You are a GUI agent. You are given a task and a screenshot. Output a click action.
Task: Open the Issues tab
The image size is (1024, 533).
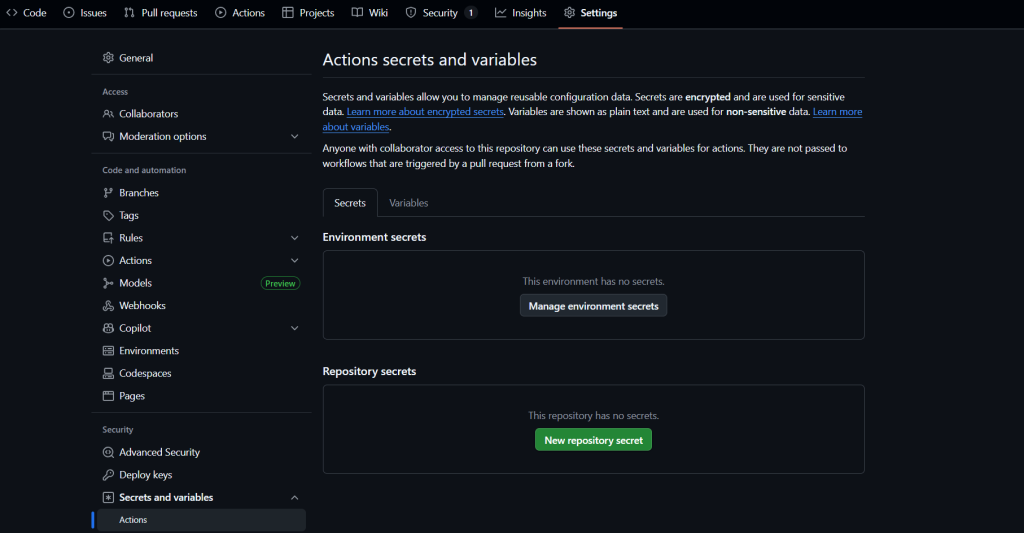coord(85,13)
